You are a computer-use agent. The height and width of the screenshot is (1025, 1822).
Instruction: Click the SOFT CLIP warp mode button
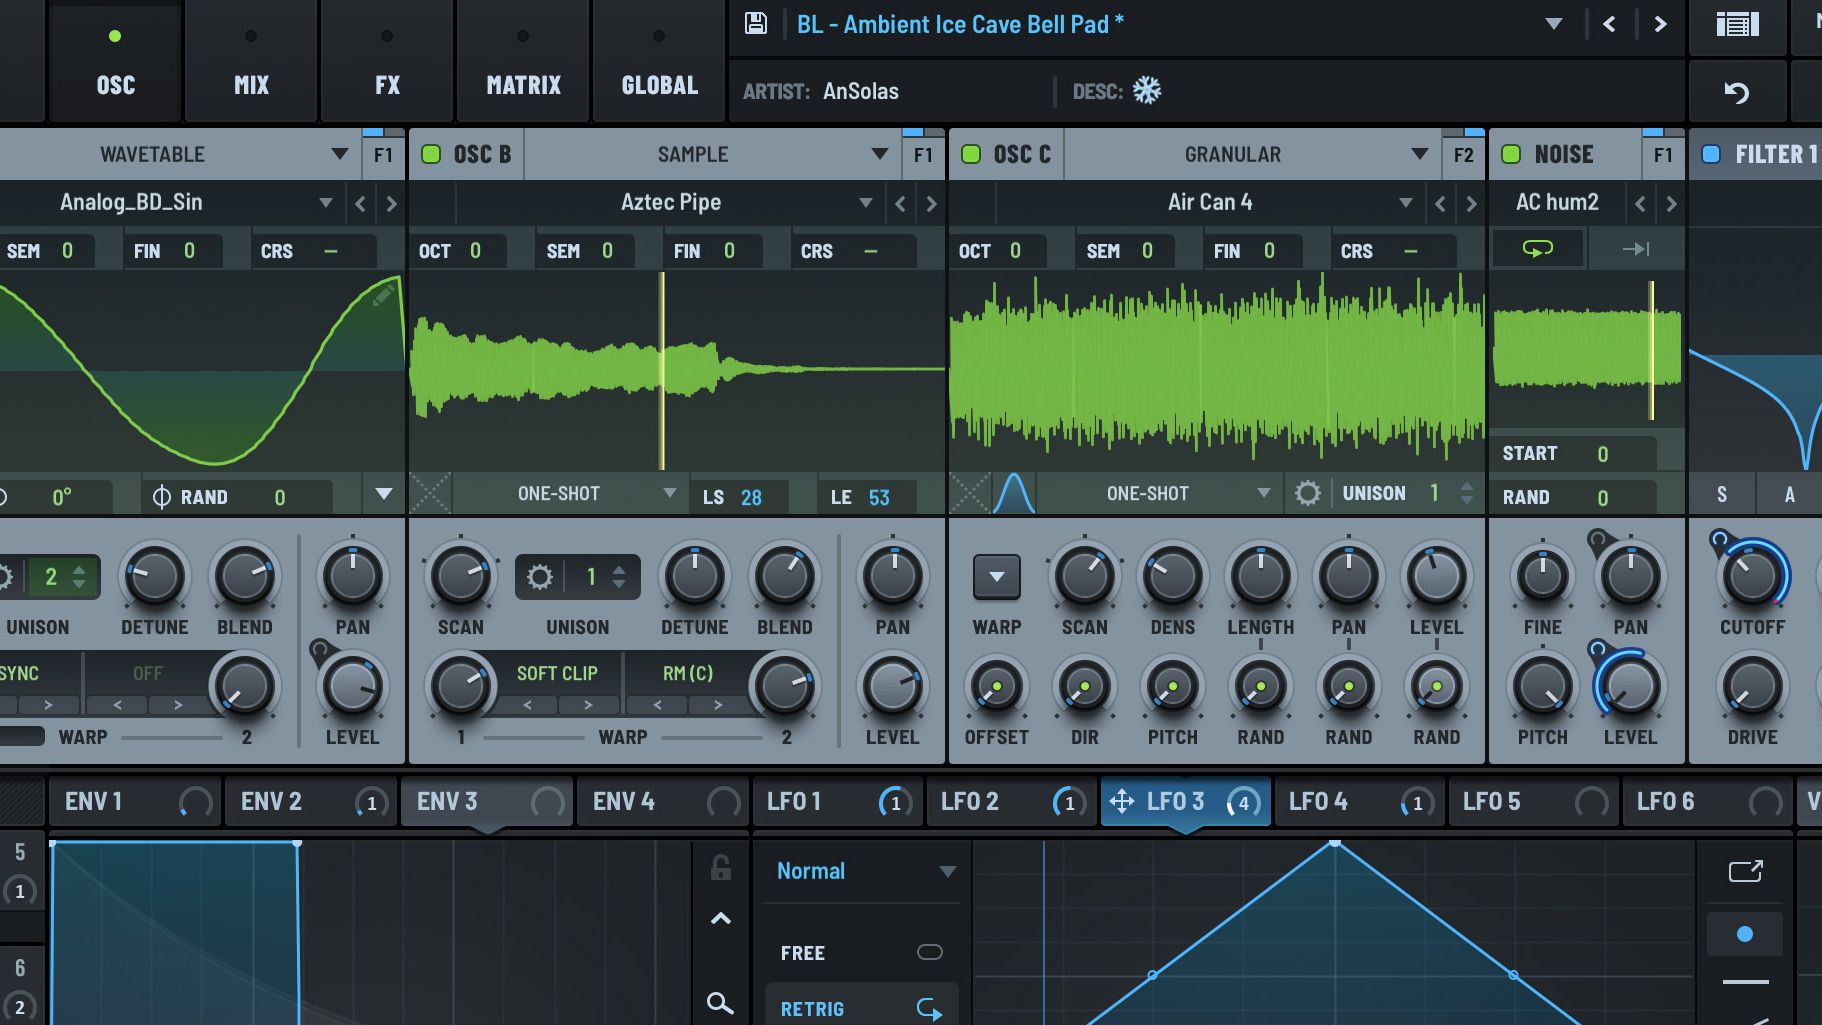tap(557, 673)
